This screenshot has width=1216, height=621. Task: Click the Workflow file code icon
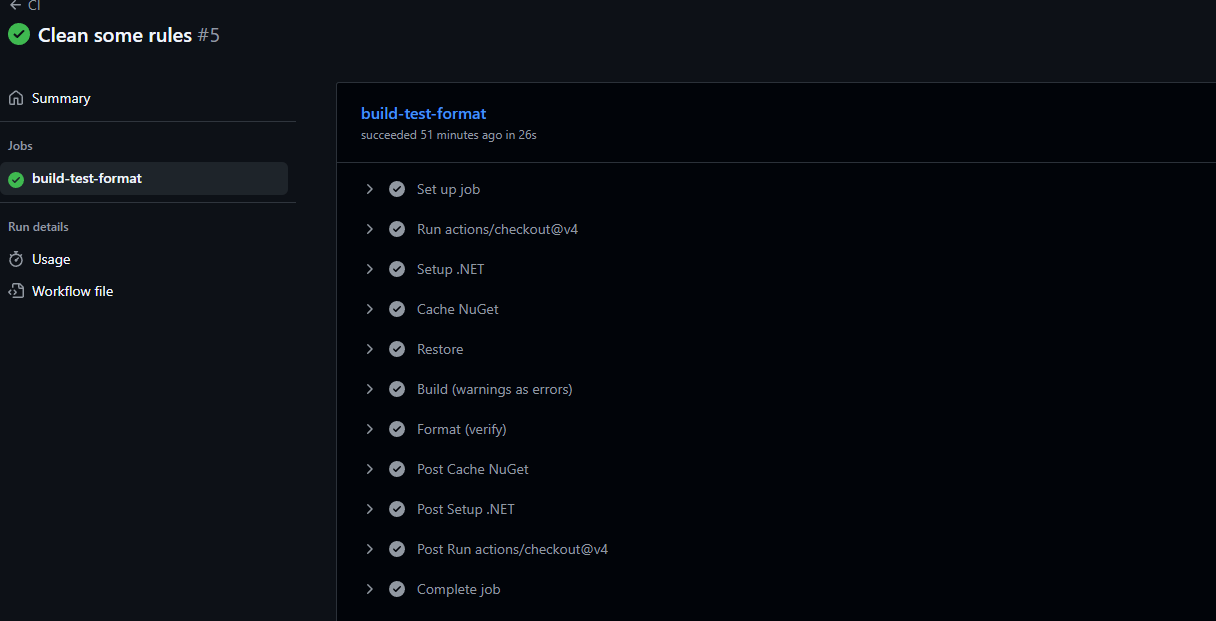click(16, 291)
